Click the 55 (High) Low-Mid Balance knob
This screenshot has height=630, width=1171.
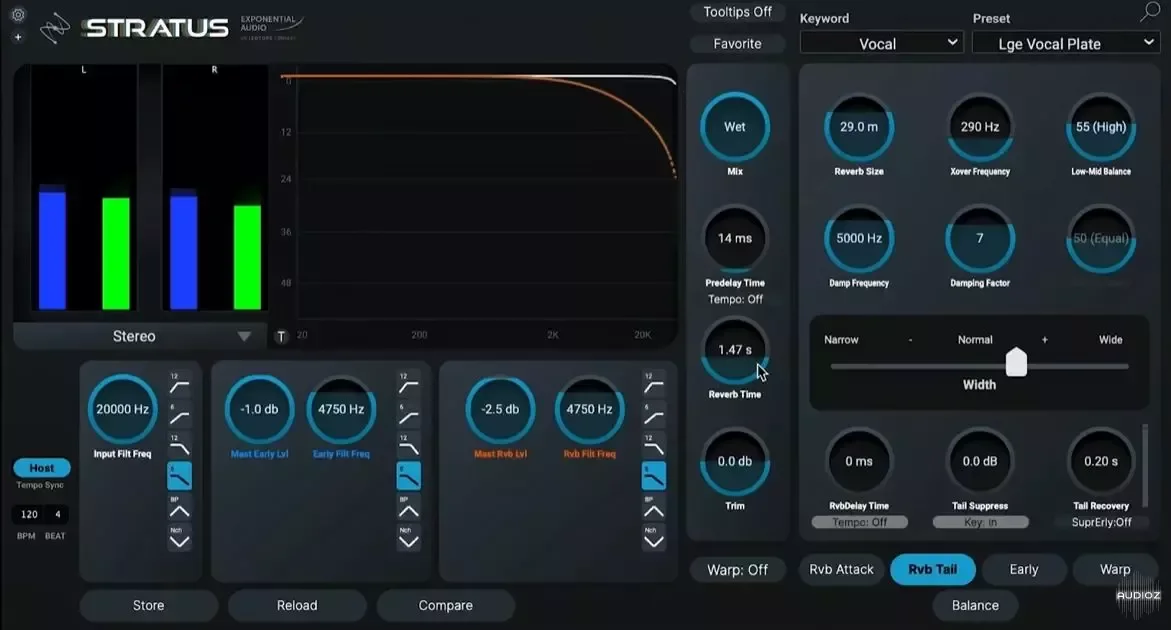[x=1101, y=127]
